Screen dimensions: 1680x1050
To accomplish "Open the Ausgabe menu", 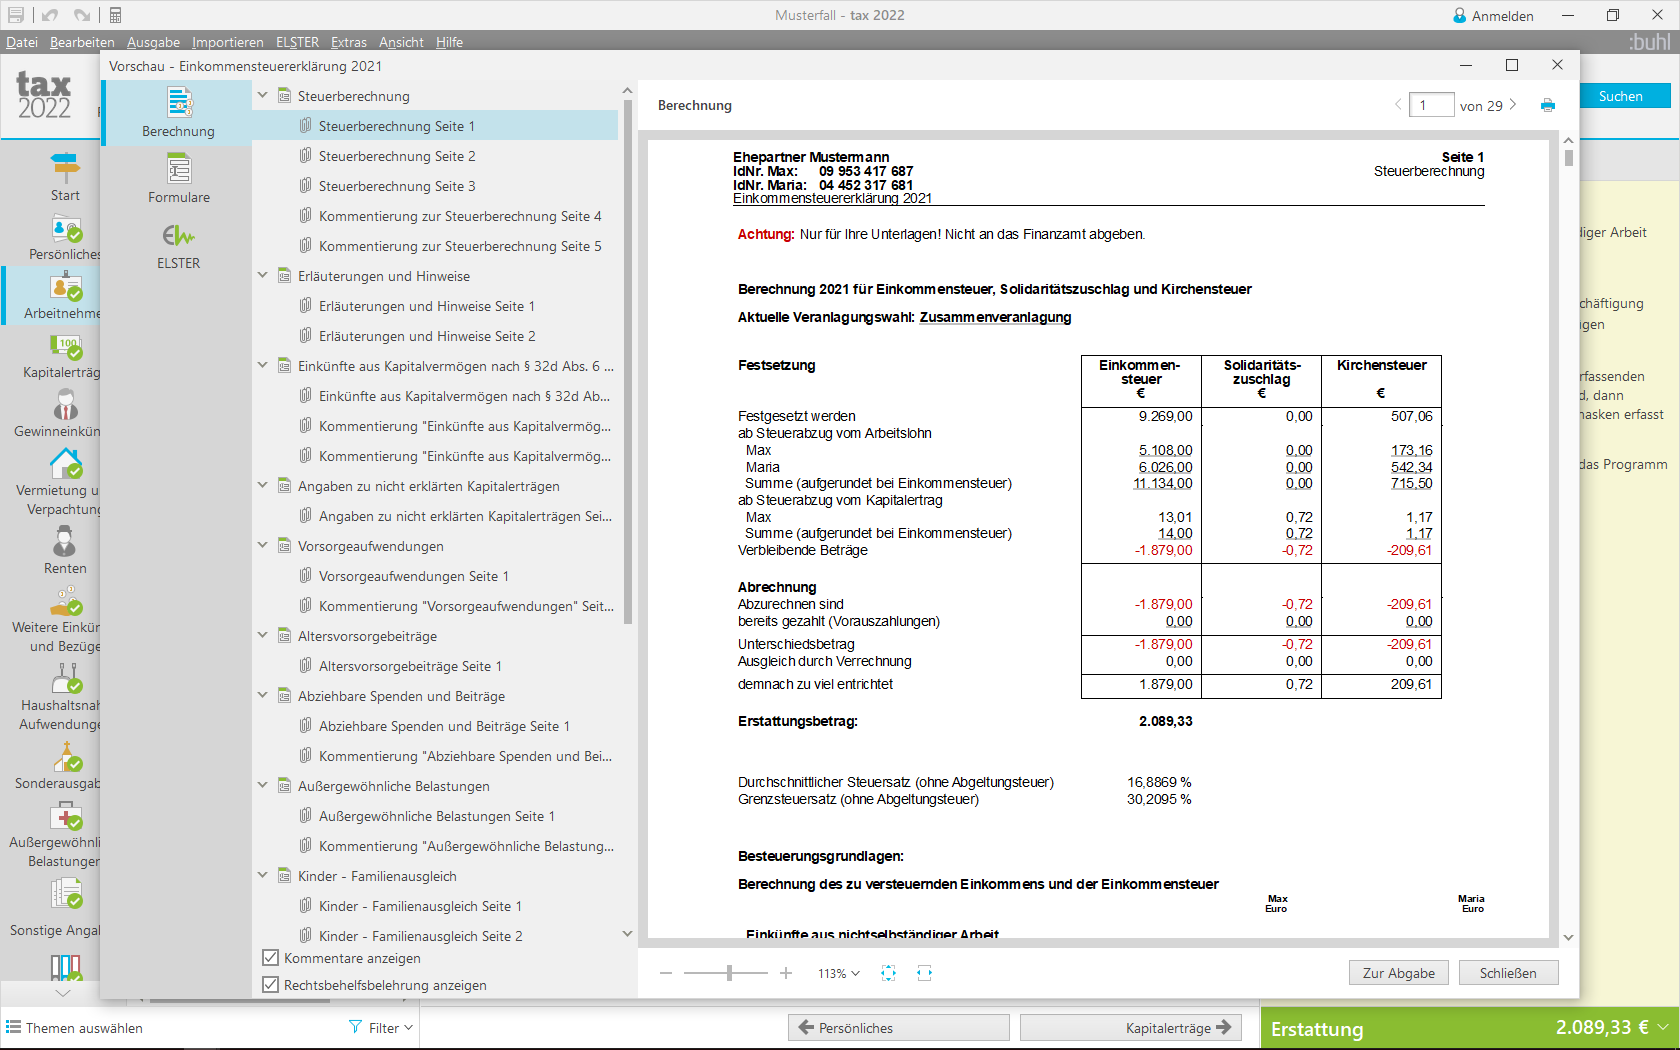I will pos(153,42).
